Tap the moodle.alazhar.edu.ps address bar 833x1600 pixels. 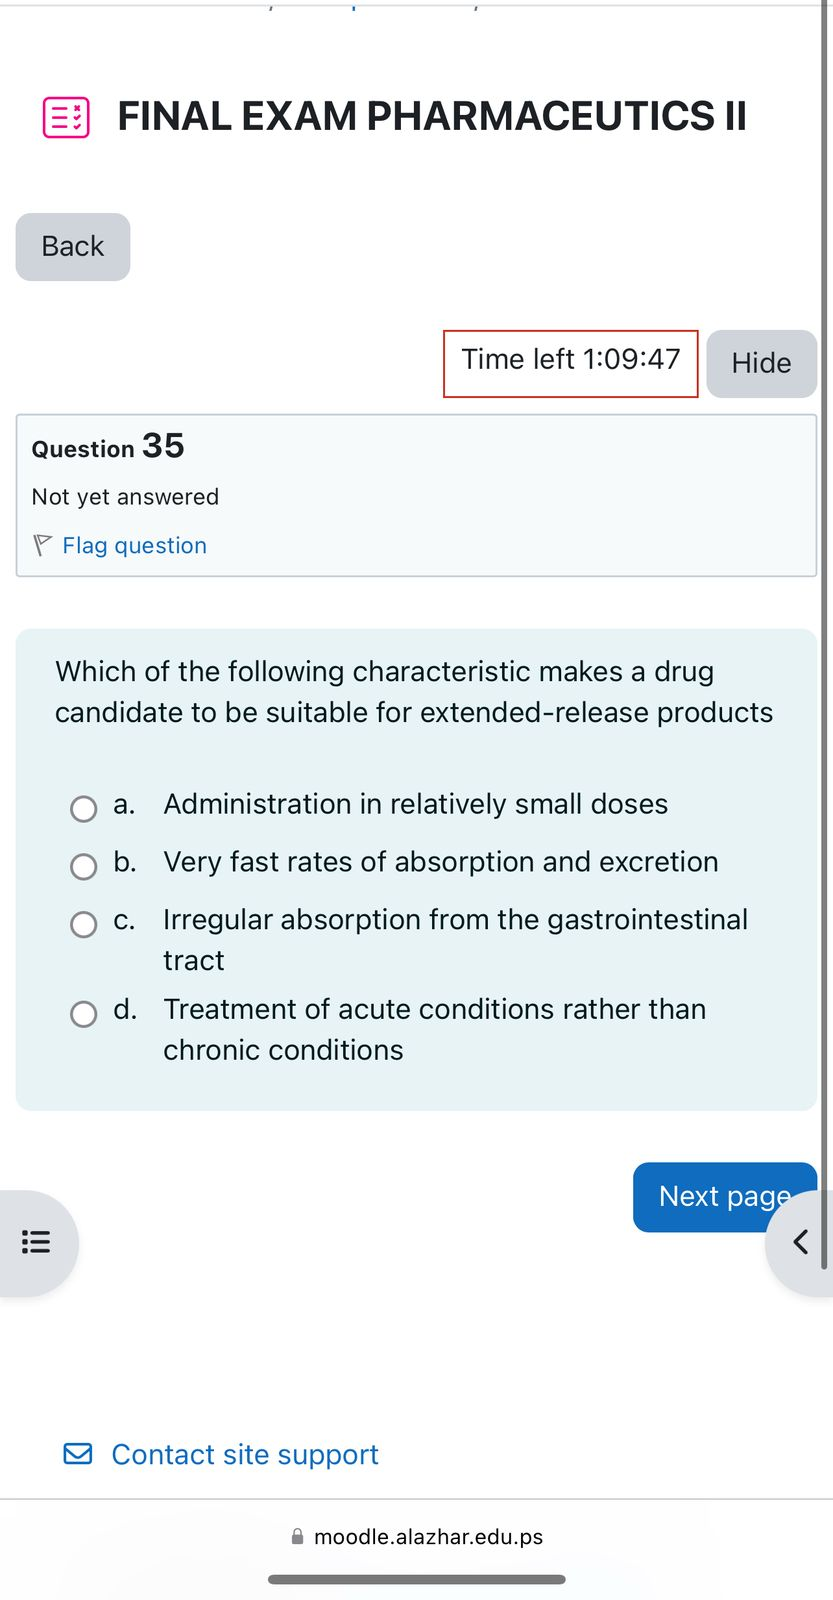point(428,1537)
